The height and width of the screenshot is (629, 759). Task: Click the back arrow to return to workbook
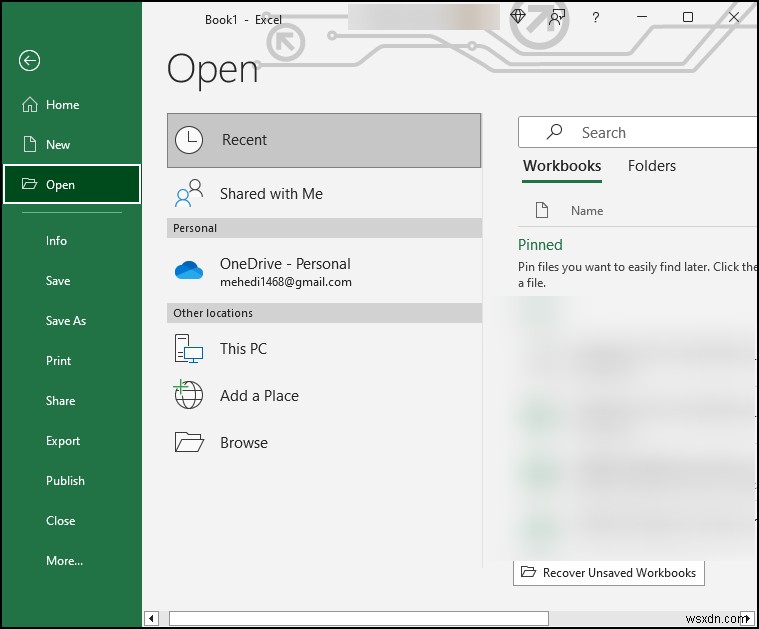[x=30, y=61]
